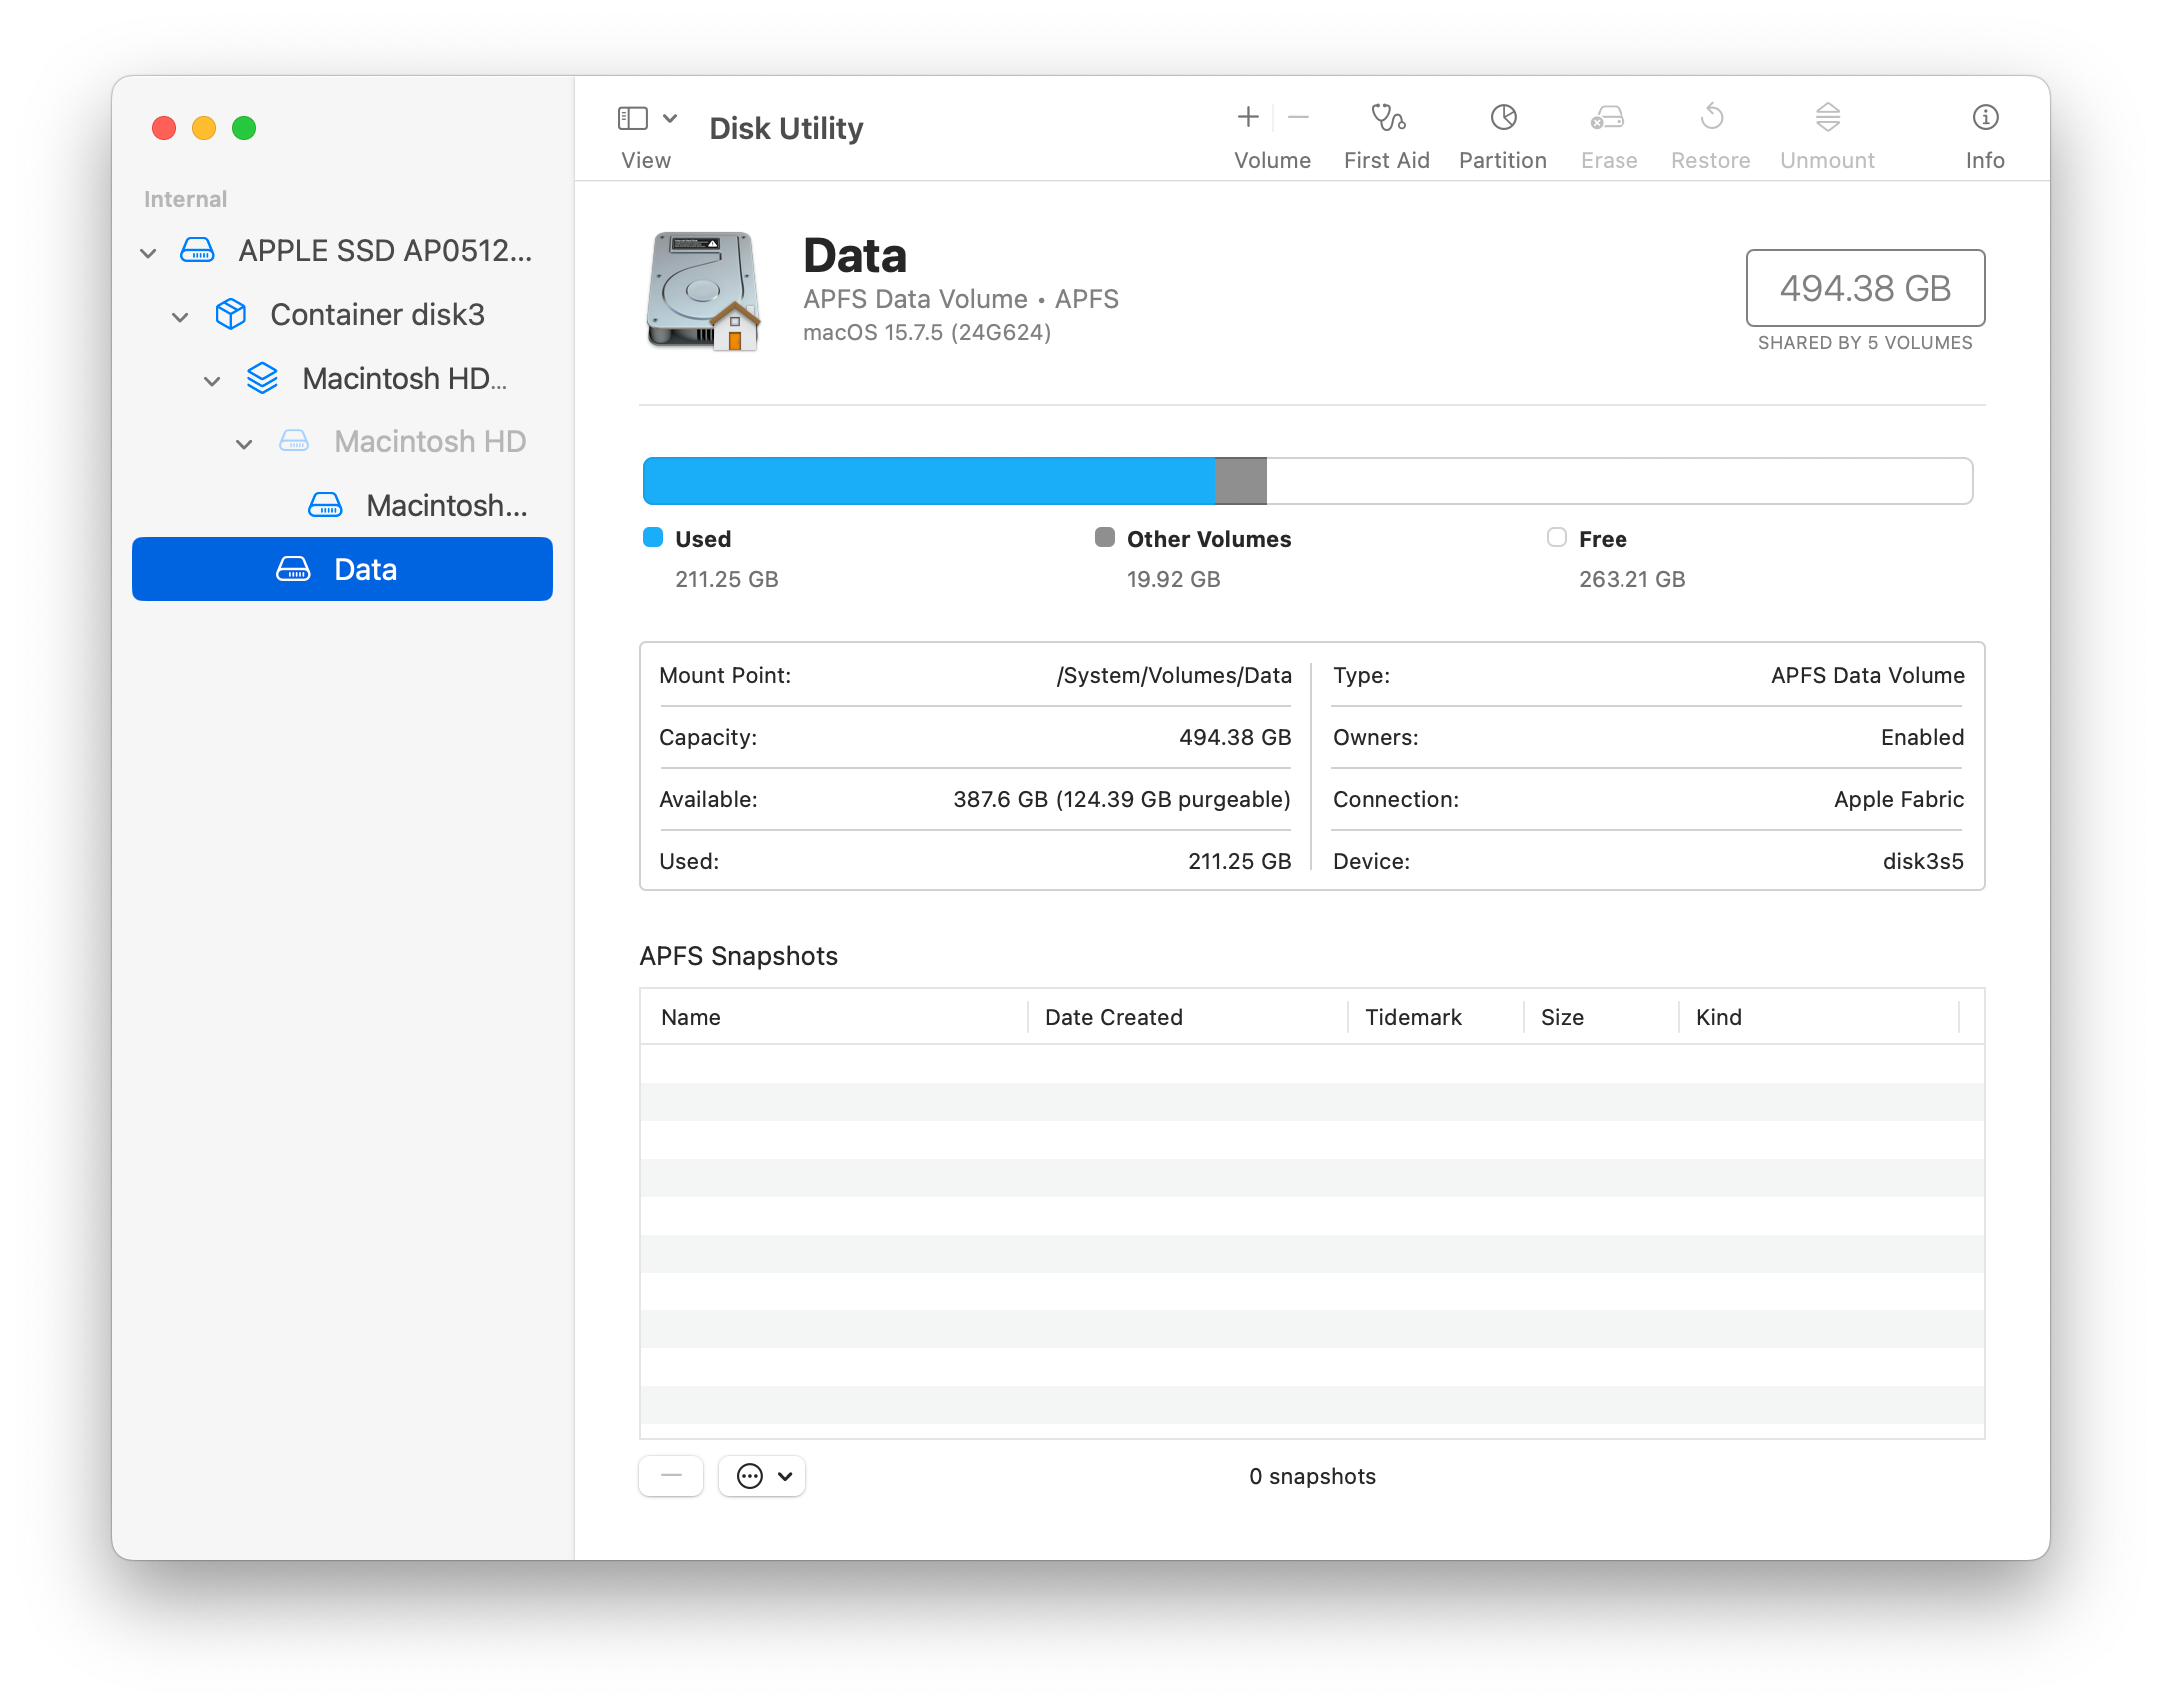Collapse the APPLE SSD AP0512 disk

tap(148, 252)
